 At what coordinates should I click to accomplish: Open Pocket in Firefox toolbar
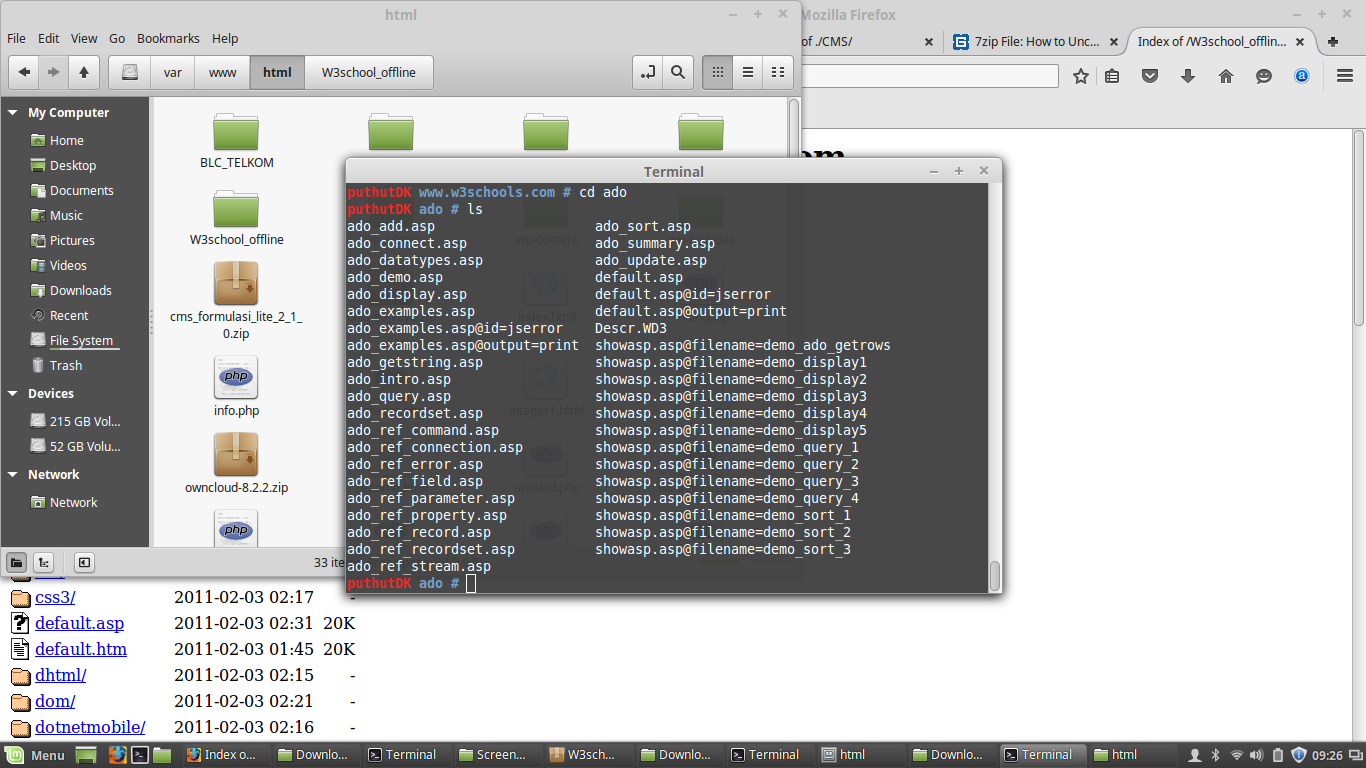click(1150, 76)
